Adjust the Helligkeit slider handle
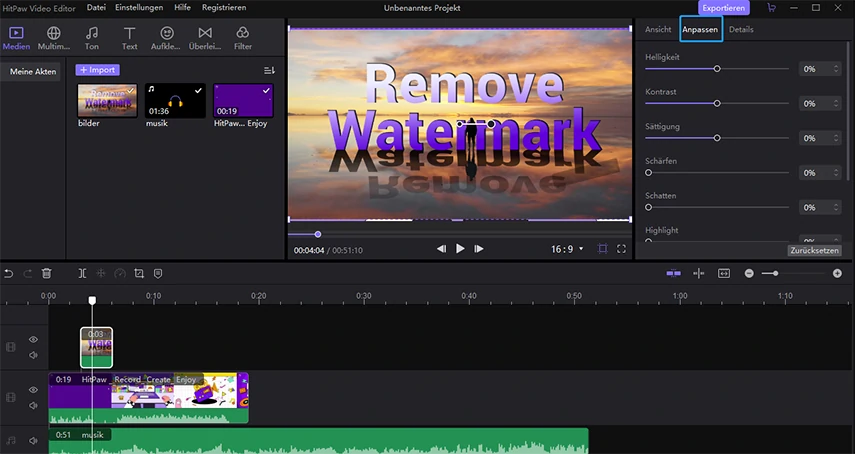This screenshot has width=855, height=454. [717, 69]
